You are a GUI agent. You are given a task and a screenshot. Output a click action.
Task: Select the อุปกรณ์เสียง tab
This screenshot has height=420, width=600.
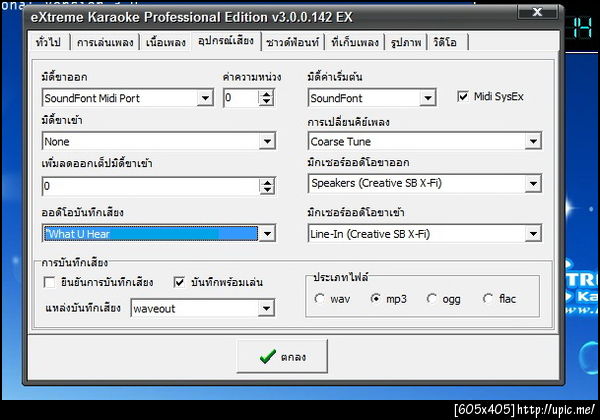(226, 41)
